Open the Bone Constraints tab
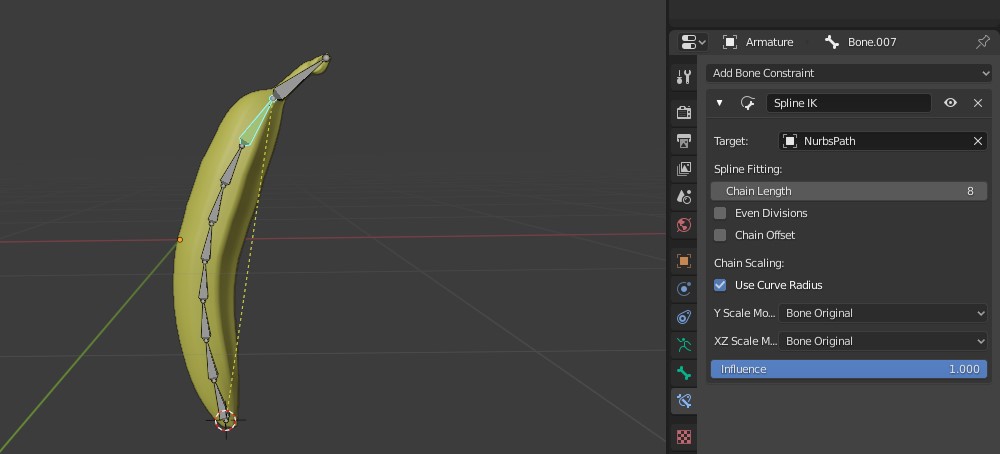The height and width of the screenshot is (454, 1000). [684, 401]
